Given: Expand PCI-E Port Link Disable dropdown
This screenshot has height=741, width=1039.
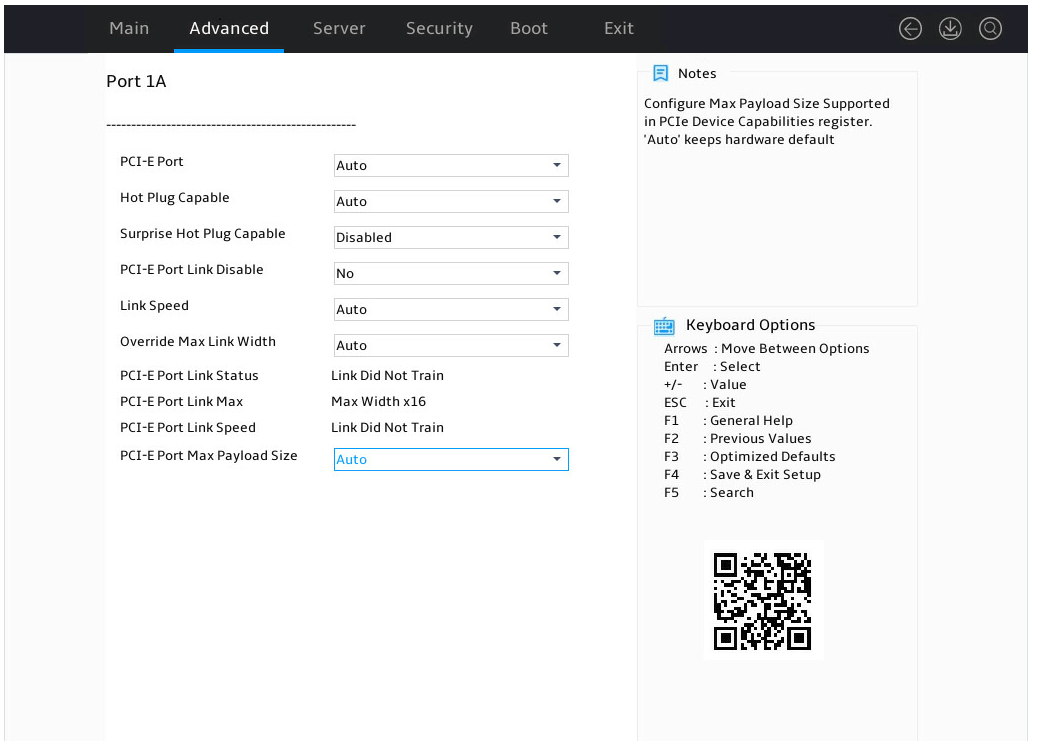Looking at the screenshot, I should (451, 273).
